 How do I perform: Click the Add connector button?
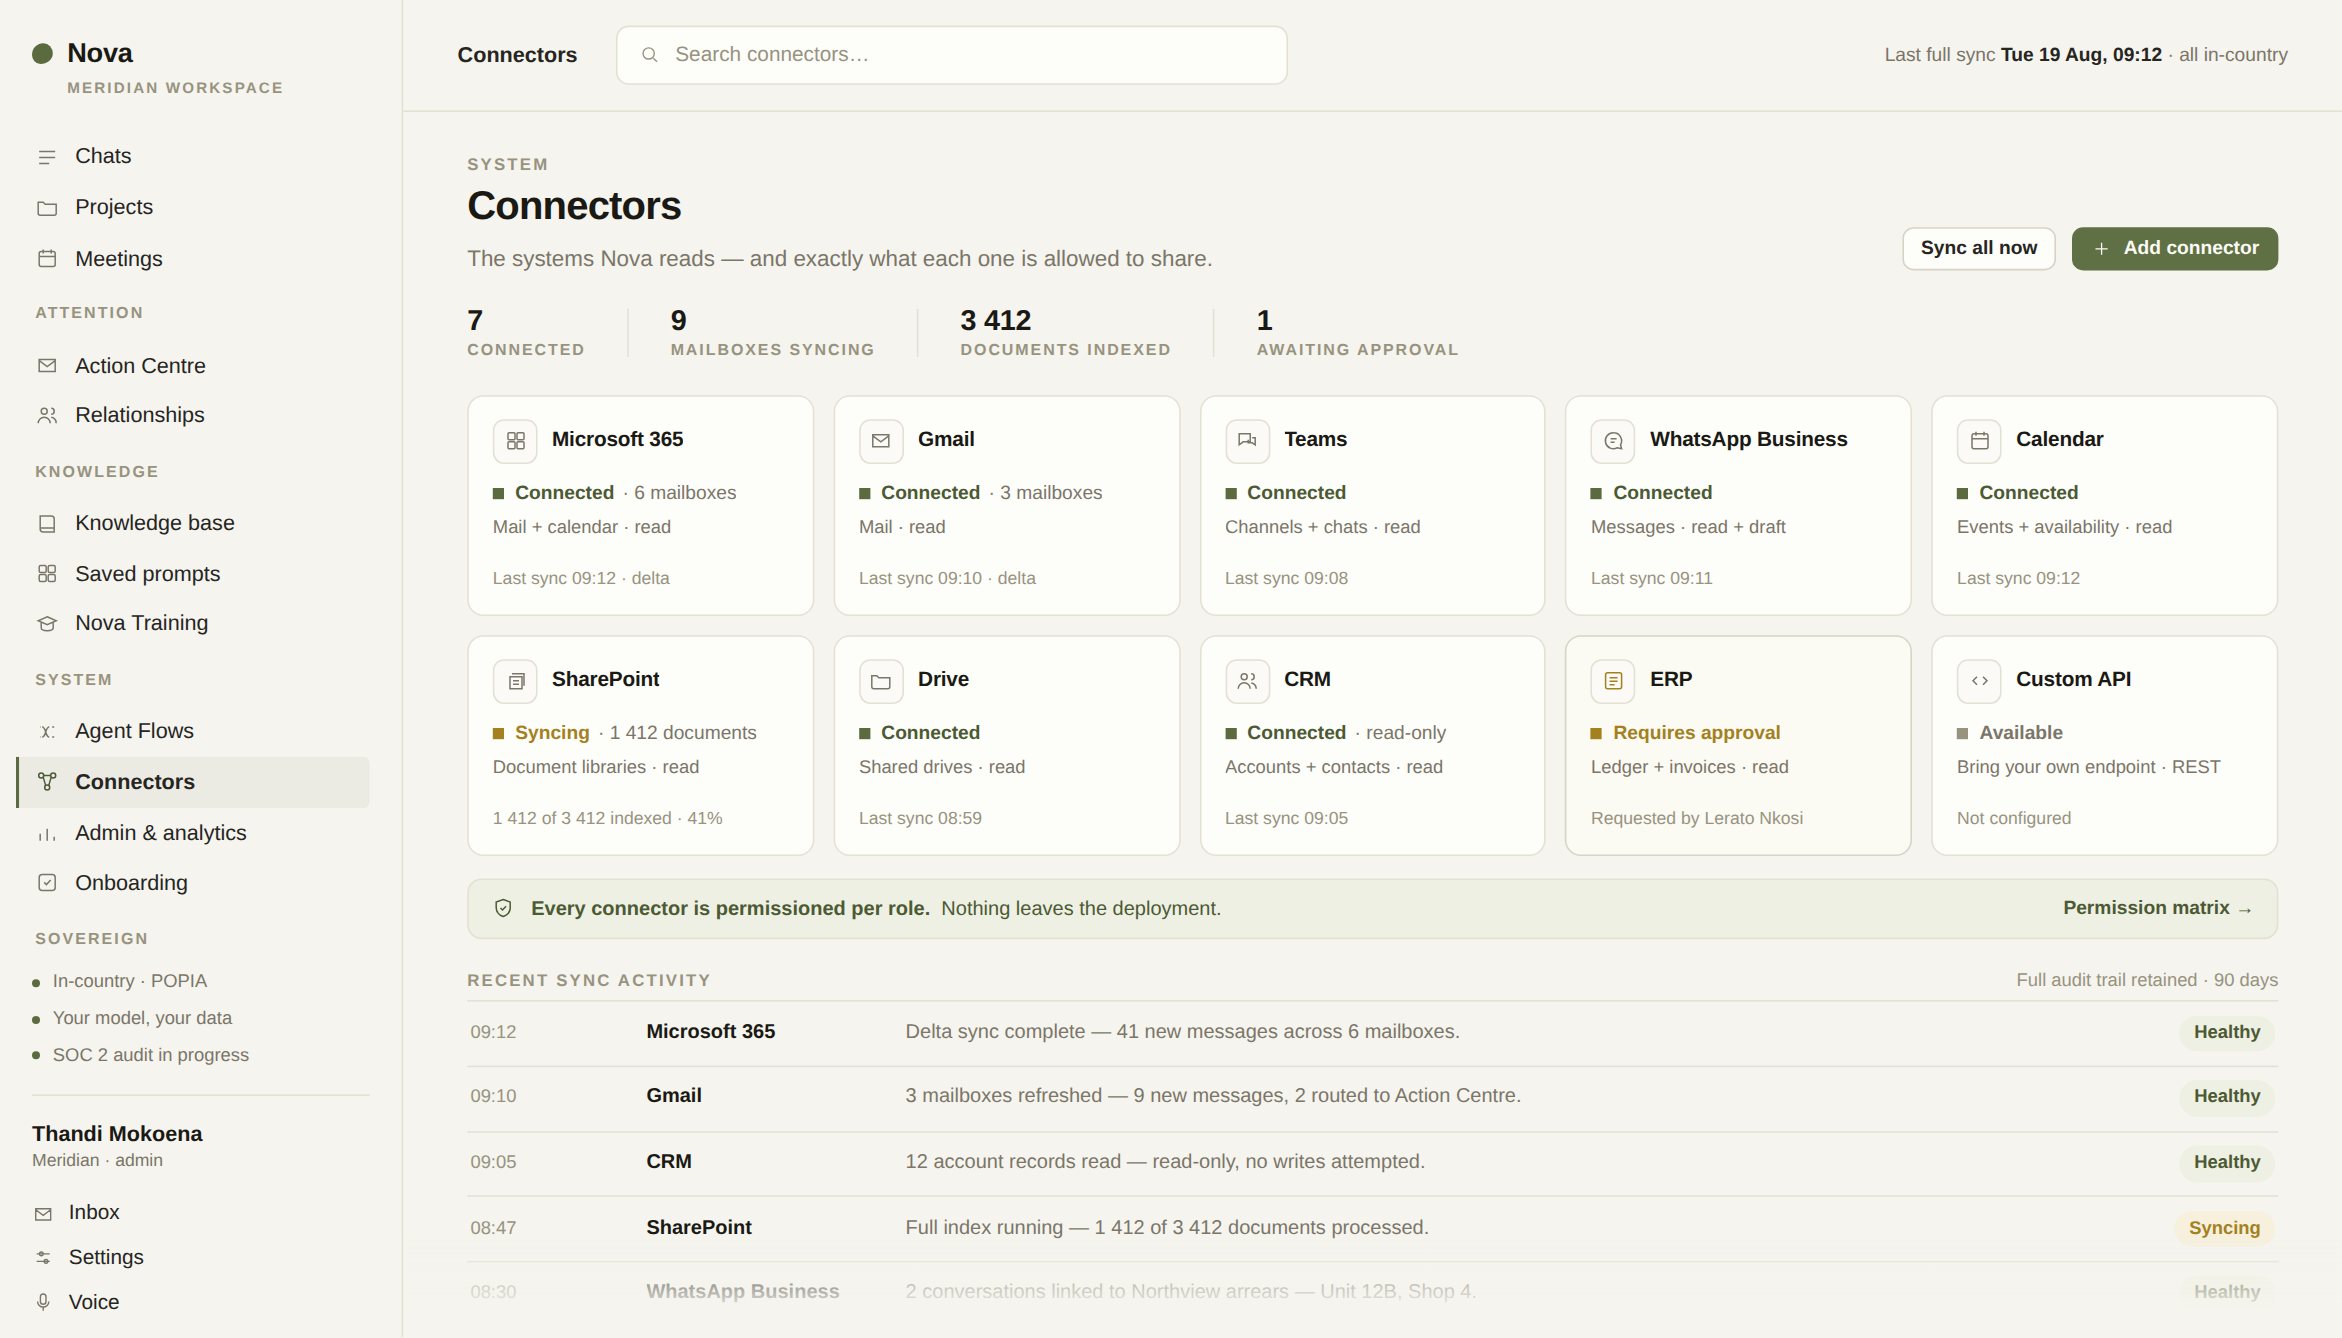(2174, 248)
